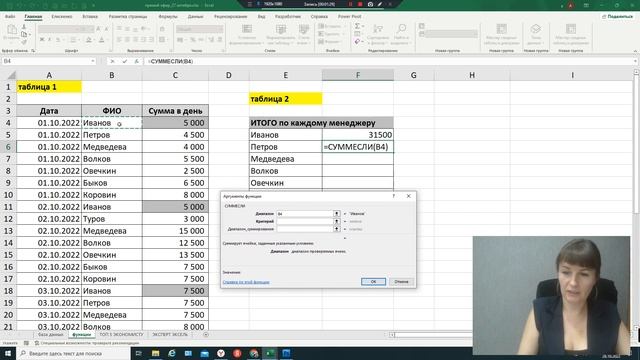Pause the screen recording in top bar
This screenshot has height=360, width=640.
350,4
